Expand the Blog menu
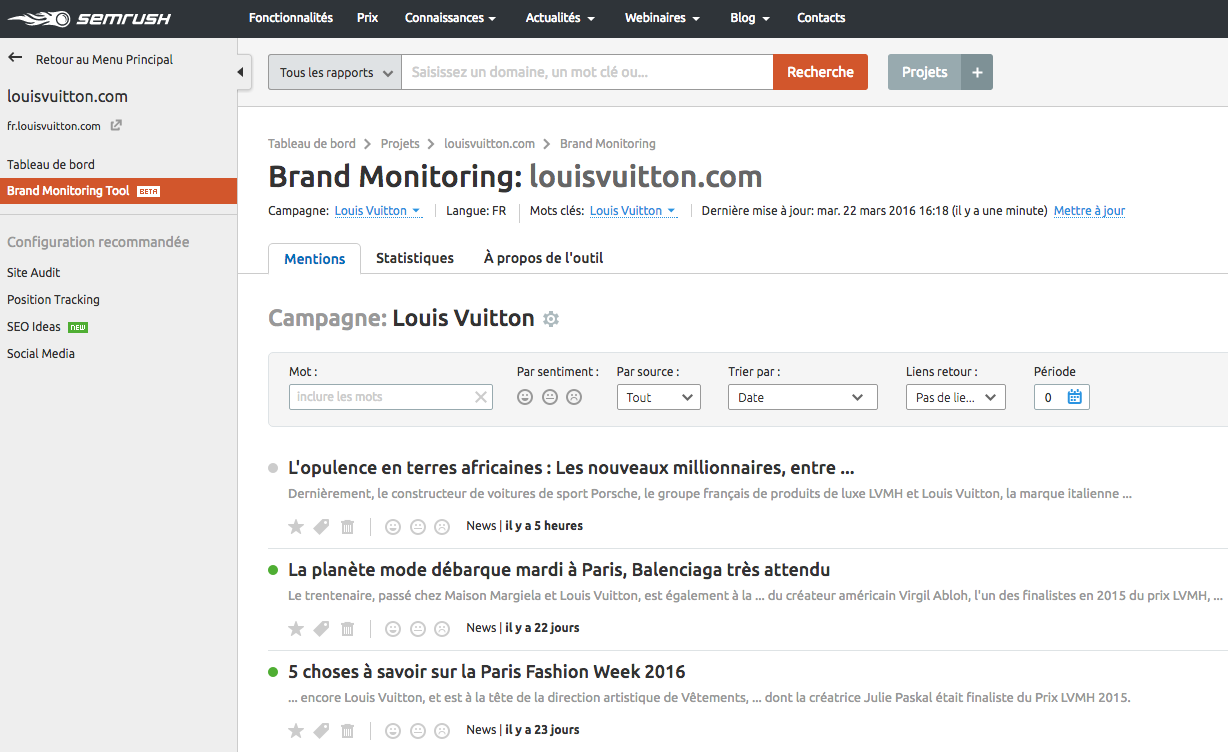 (750, 18)
